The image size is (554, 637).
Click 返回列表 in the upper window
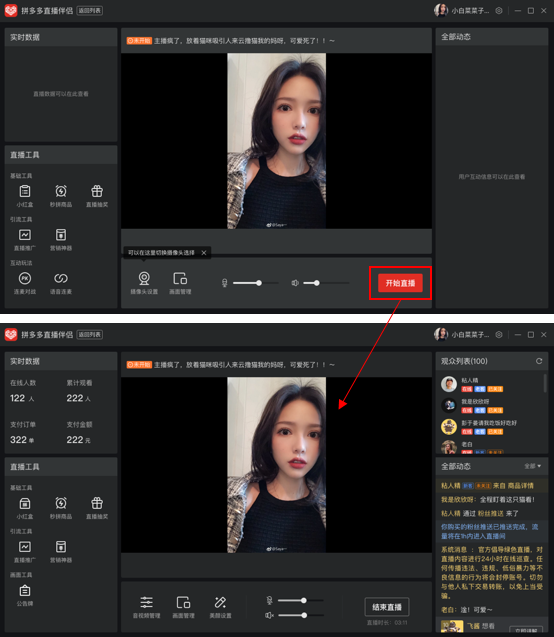click(x=90, y=11)
